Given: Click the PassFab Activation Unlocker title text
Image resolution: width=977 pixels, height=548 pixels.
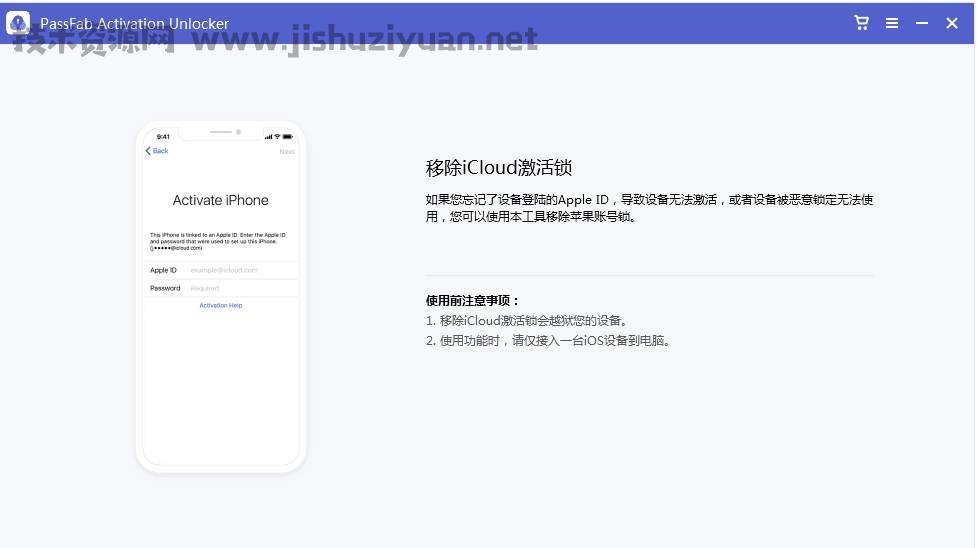Looking at the screenshot, I should click(135, 24).
